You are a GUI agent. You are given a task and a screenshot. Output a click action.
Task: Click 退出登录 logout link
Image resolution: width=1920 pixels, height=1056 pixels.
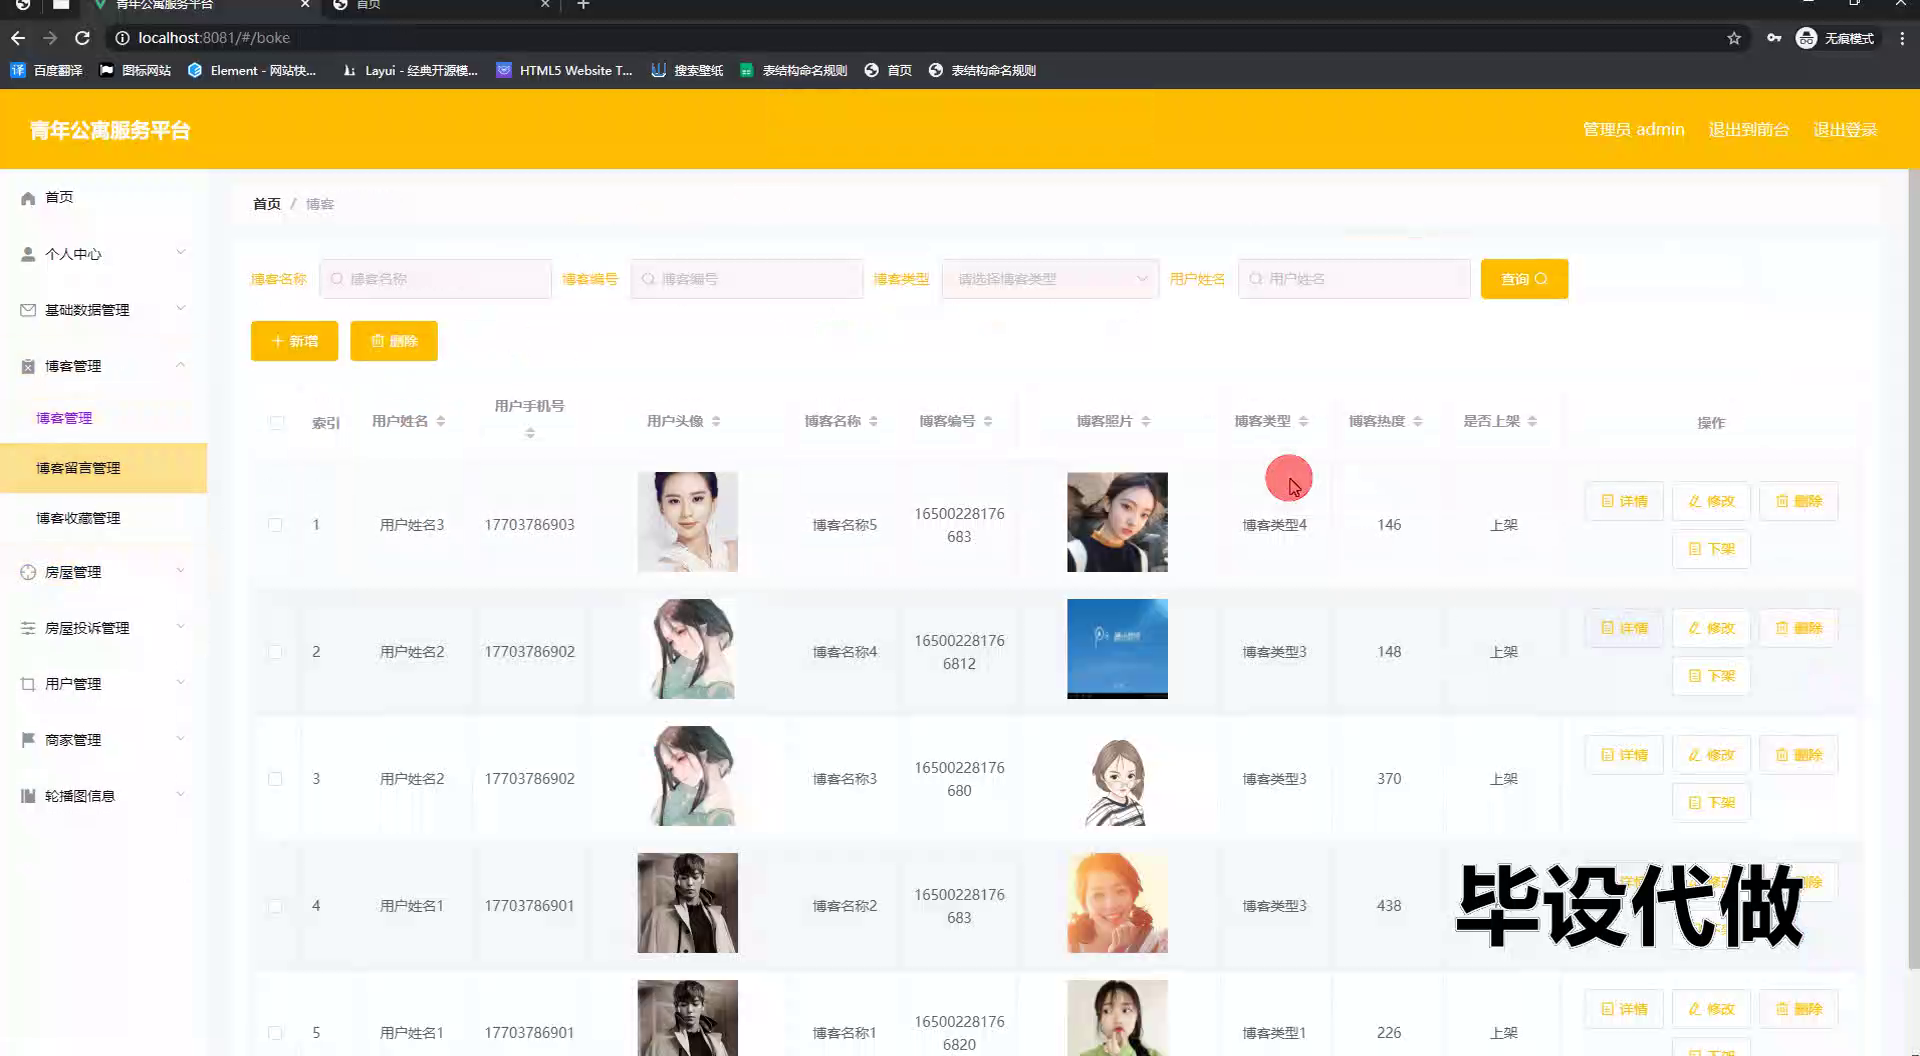[1845, 129]
